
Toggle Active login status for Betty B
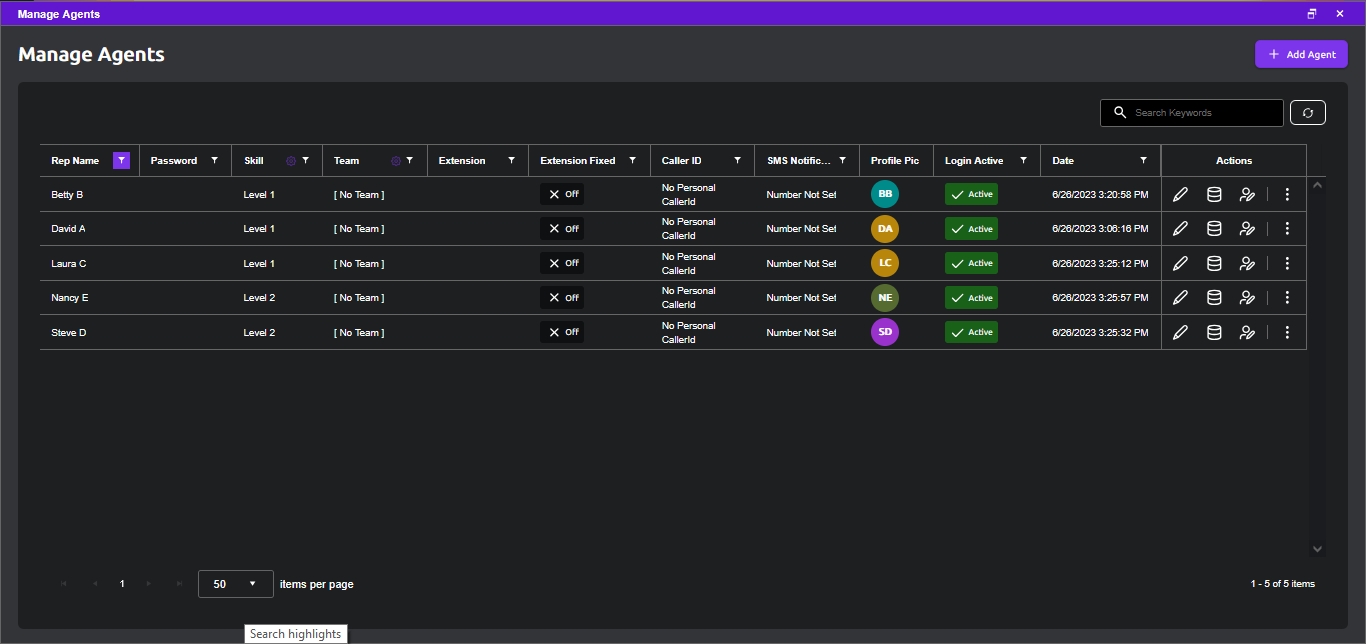click(971, 195)
